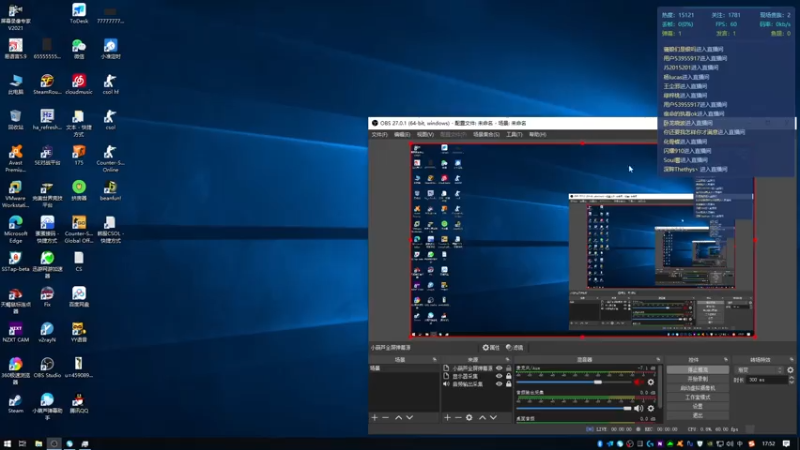800x450 pixels.
Task: Open Task View on taskbar
Action: 22,444
